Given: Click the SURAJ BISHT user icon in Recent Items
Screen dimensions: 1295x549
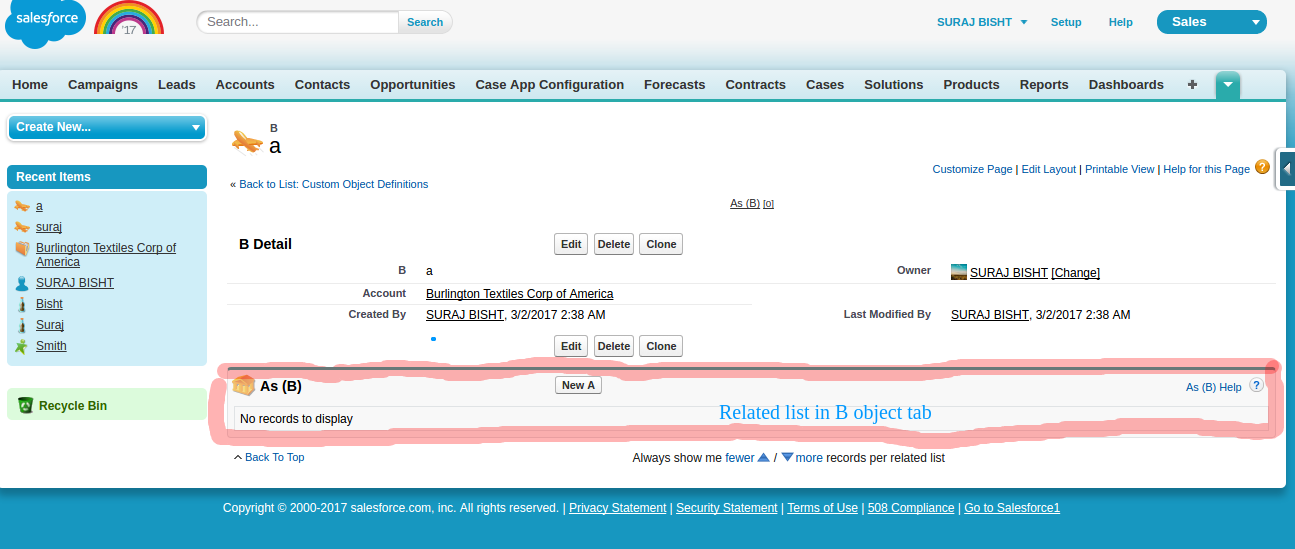Looking at the screenshot, I should [x=22, y=283].
